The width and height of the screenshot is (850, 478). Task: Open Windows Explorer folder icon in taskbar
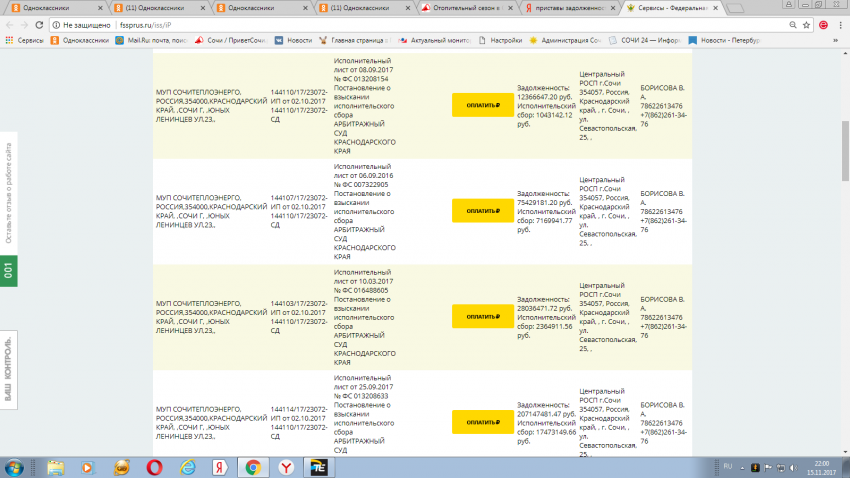55,467
